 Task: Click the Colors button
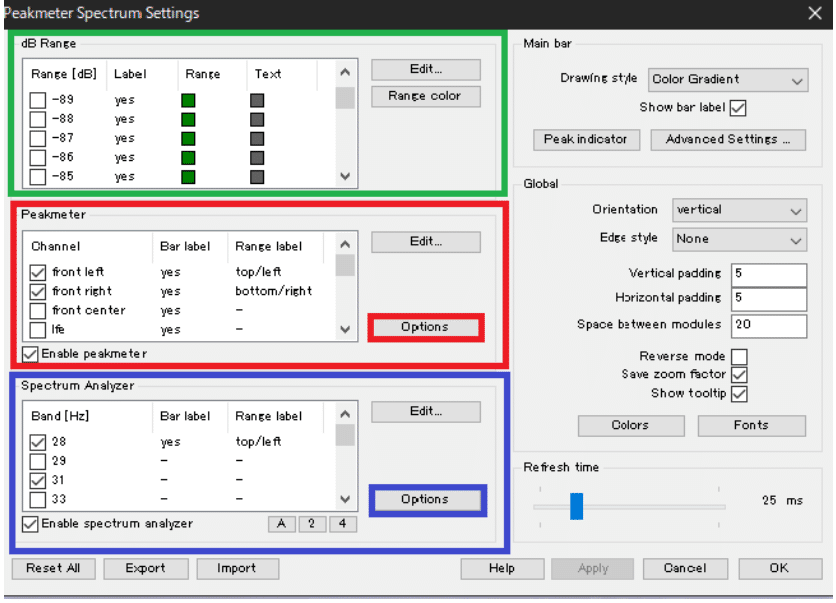[x=631, y=426]
